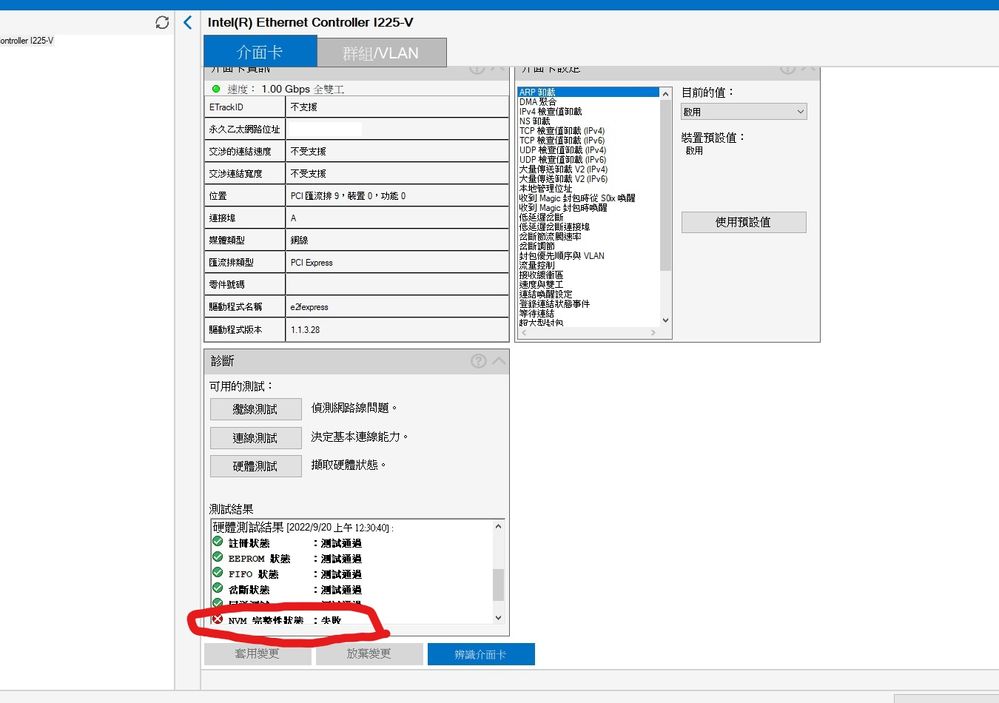999x703 pixels.
Task: Select the 介面卡 tab
Action: click(262, 51)
